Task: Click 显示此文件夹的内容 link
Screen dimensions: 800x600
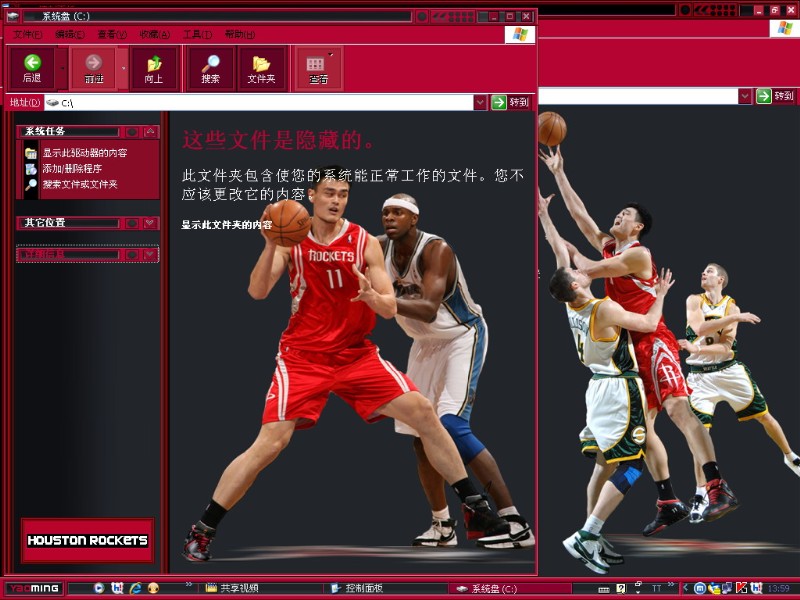Action: coord(226,225)
